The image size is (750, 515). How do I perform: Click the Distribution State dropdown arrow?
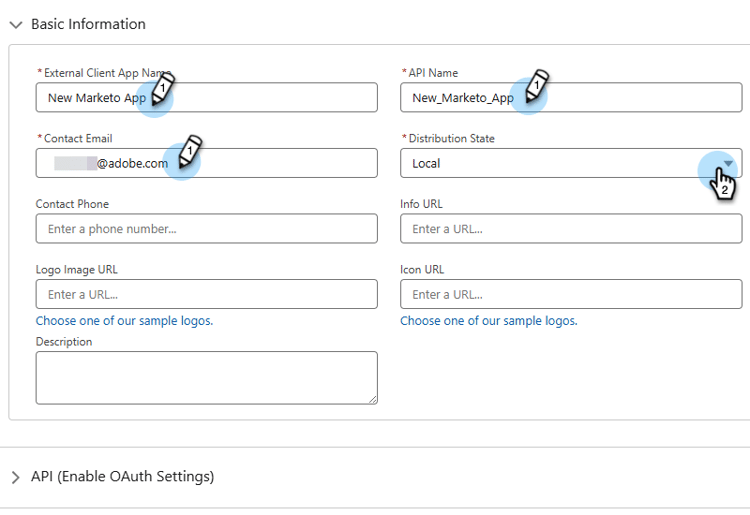tap(729, 163)
